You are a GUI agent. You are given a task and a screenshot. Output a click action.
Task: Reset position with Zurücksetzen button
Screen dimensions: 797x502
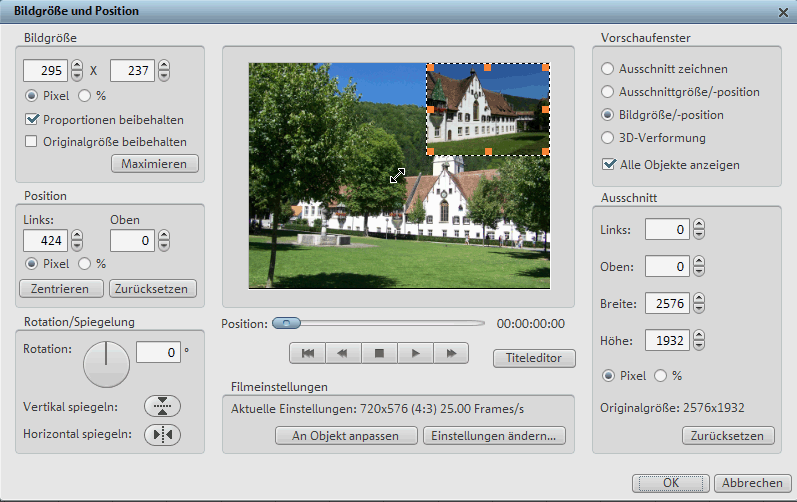152,289
